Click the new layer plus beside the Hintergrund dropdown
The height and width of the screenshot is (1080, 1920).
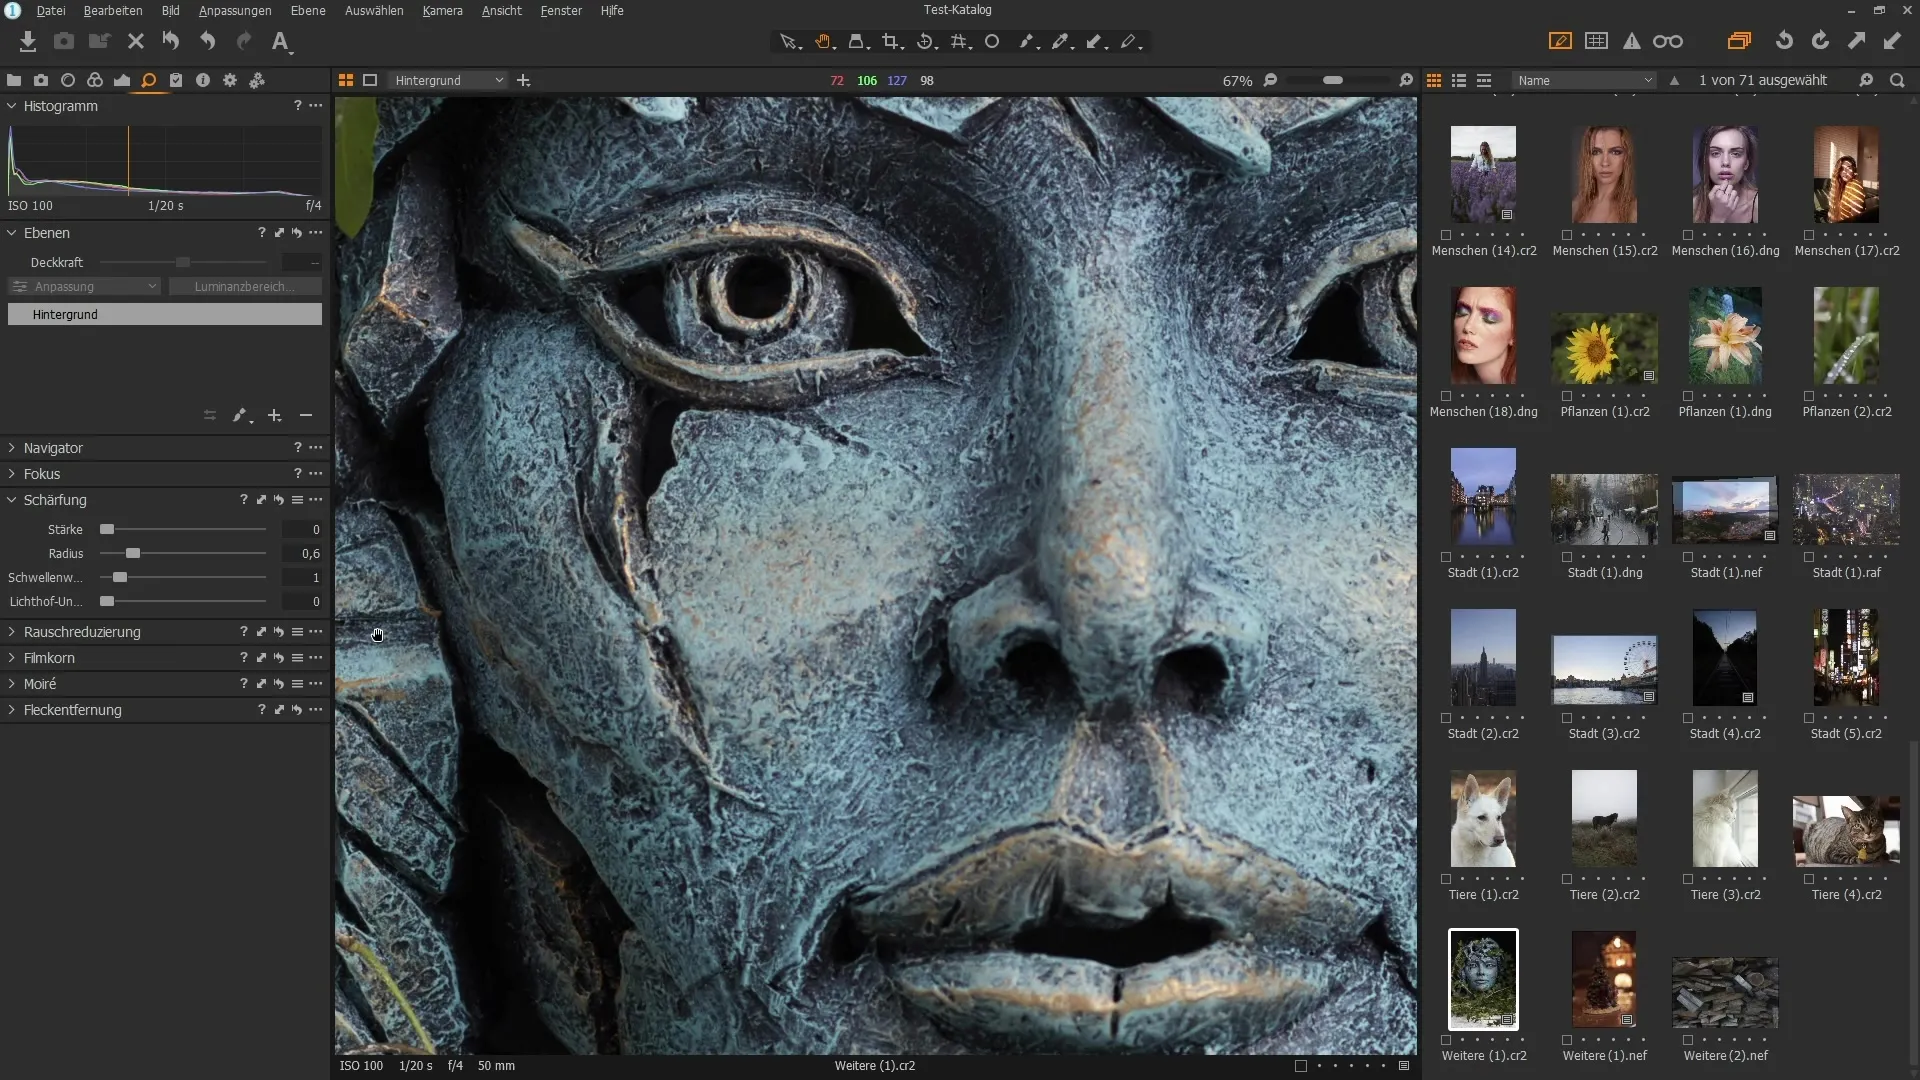[x=523, y=80]
